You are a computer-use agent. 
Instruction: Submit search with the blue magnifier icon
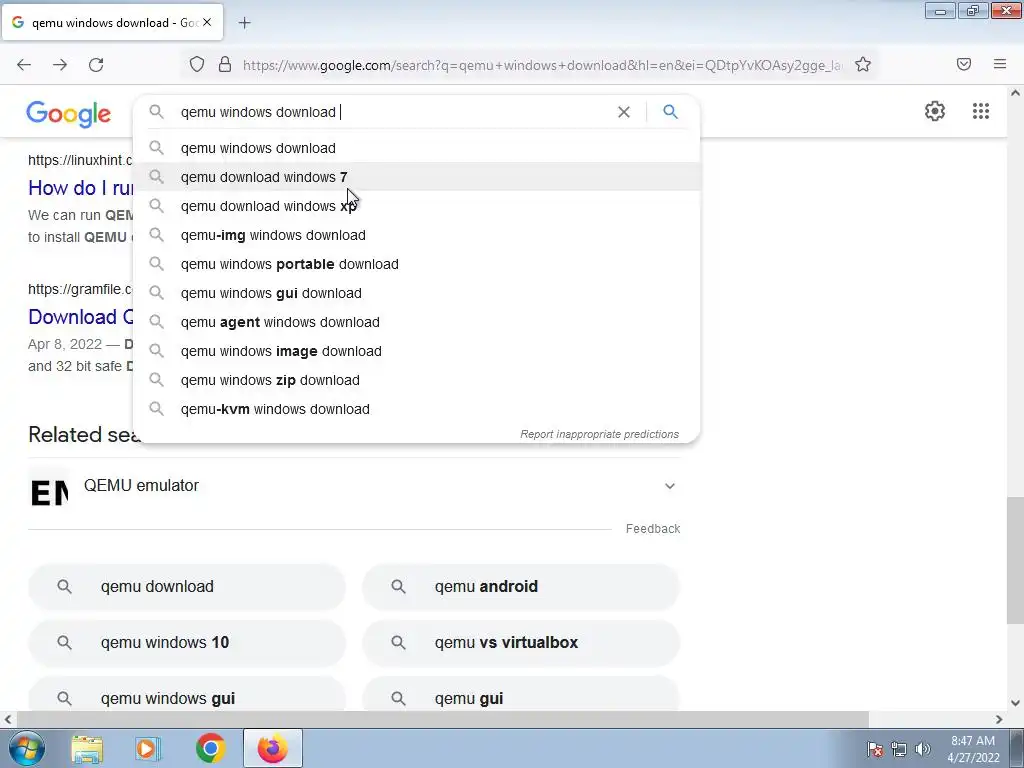670,112
